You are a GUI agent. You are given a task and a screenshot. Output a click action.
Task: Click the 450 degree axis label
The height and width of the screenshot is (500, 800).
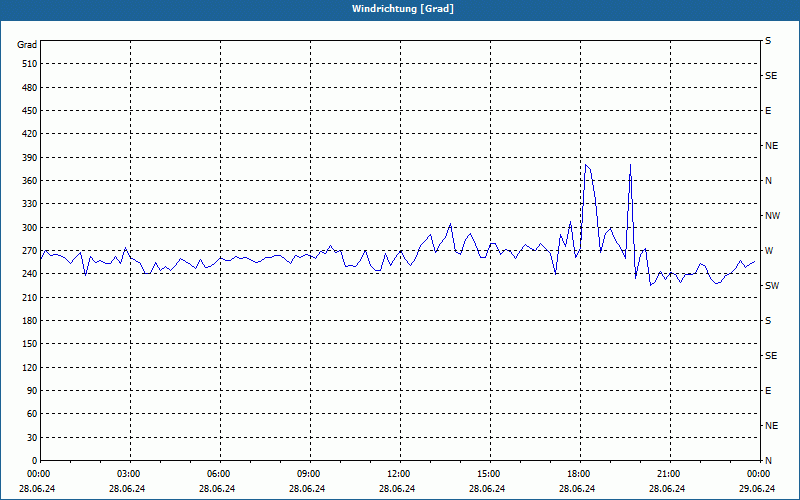point(30,111)
